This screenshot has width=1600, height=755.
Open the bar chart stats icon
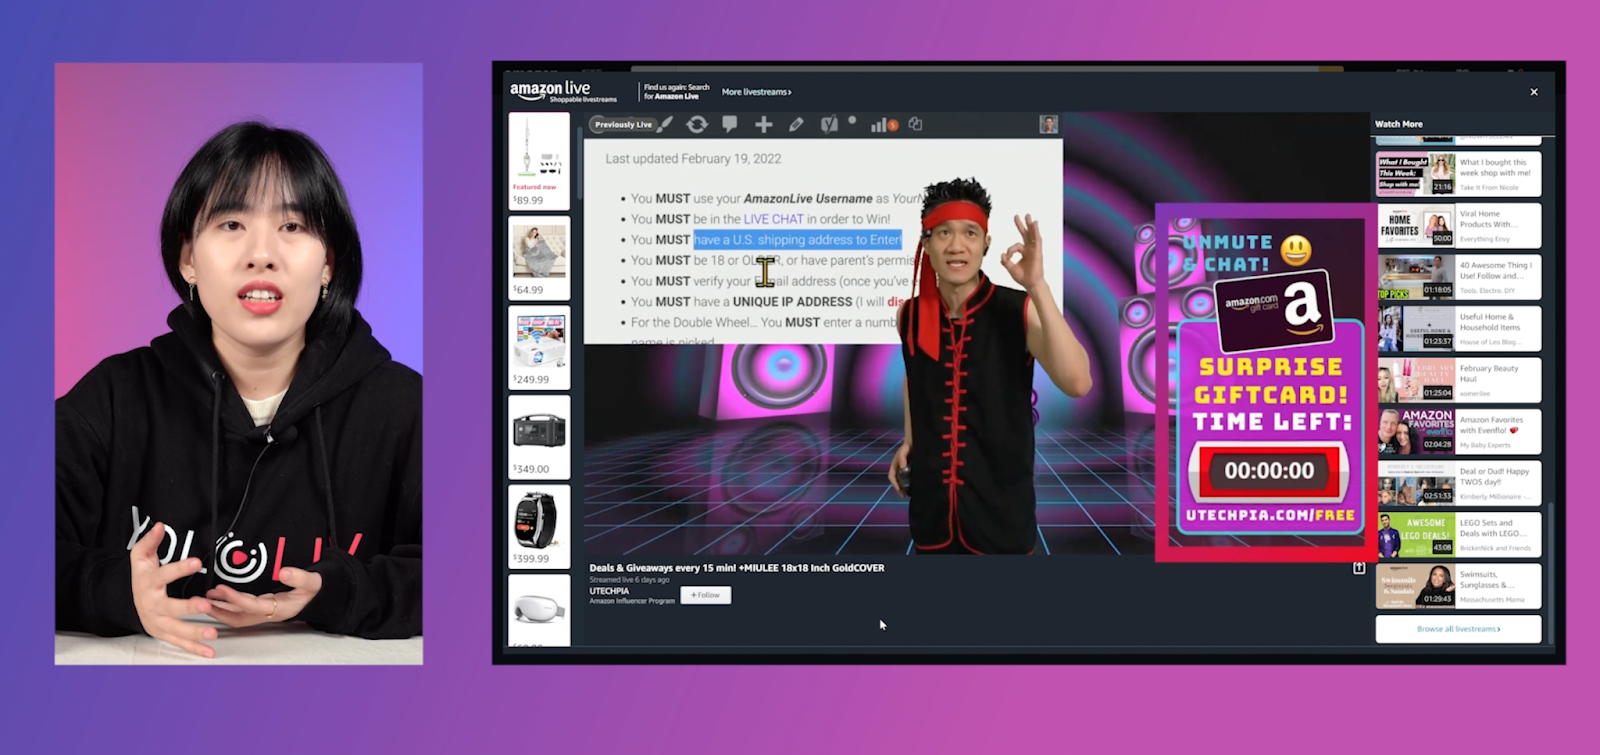[x=882, y=124]
